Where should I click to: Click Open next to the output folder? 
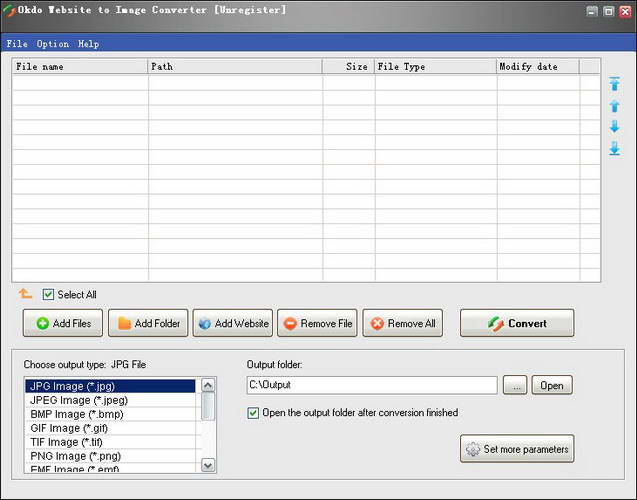coord(552,385)
